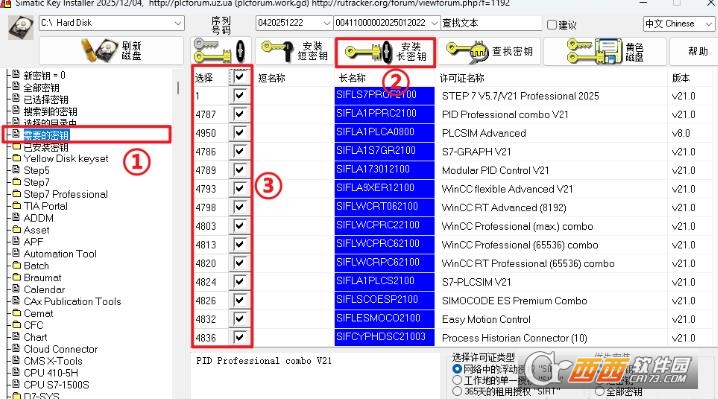718x399 pixels.
Task: Select the 工作地的单一授权 radio button
Action: 457,380
